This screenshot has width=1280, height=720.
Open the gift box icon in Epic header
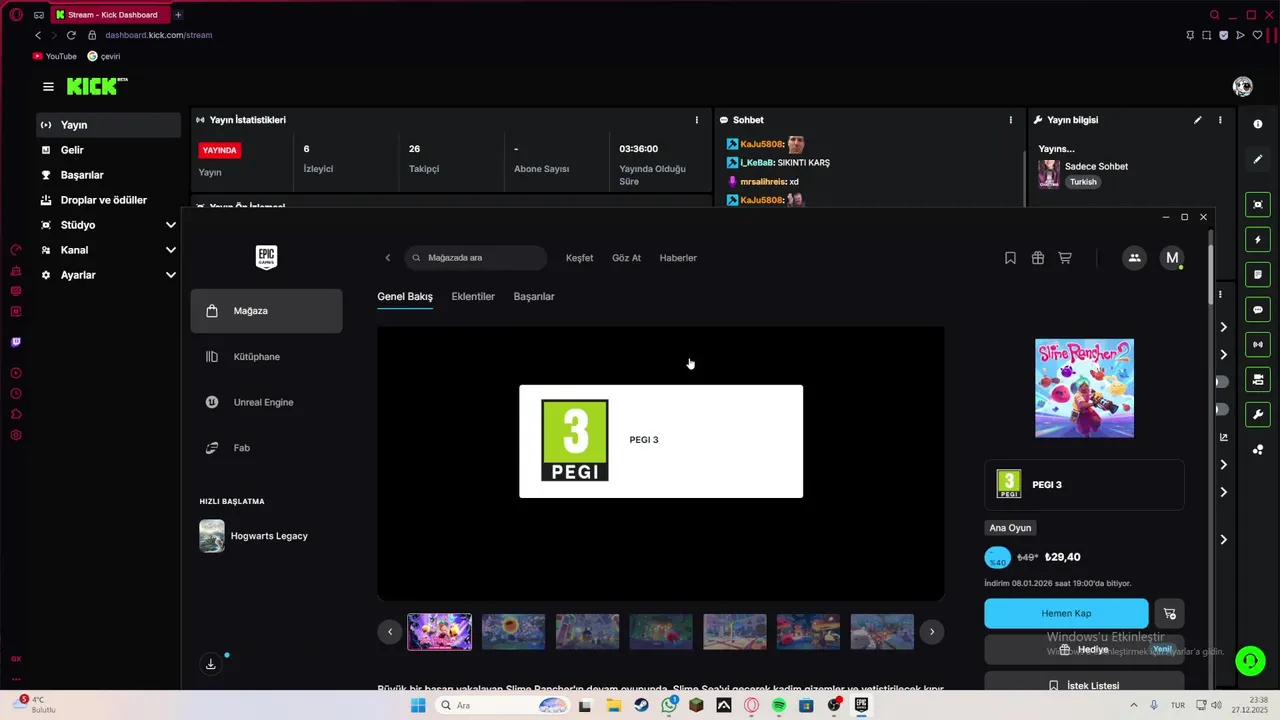tap(1038, 258)
